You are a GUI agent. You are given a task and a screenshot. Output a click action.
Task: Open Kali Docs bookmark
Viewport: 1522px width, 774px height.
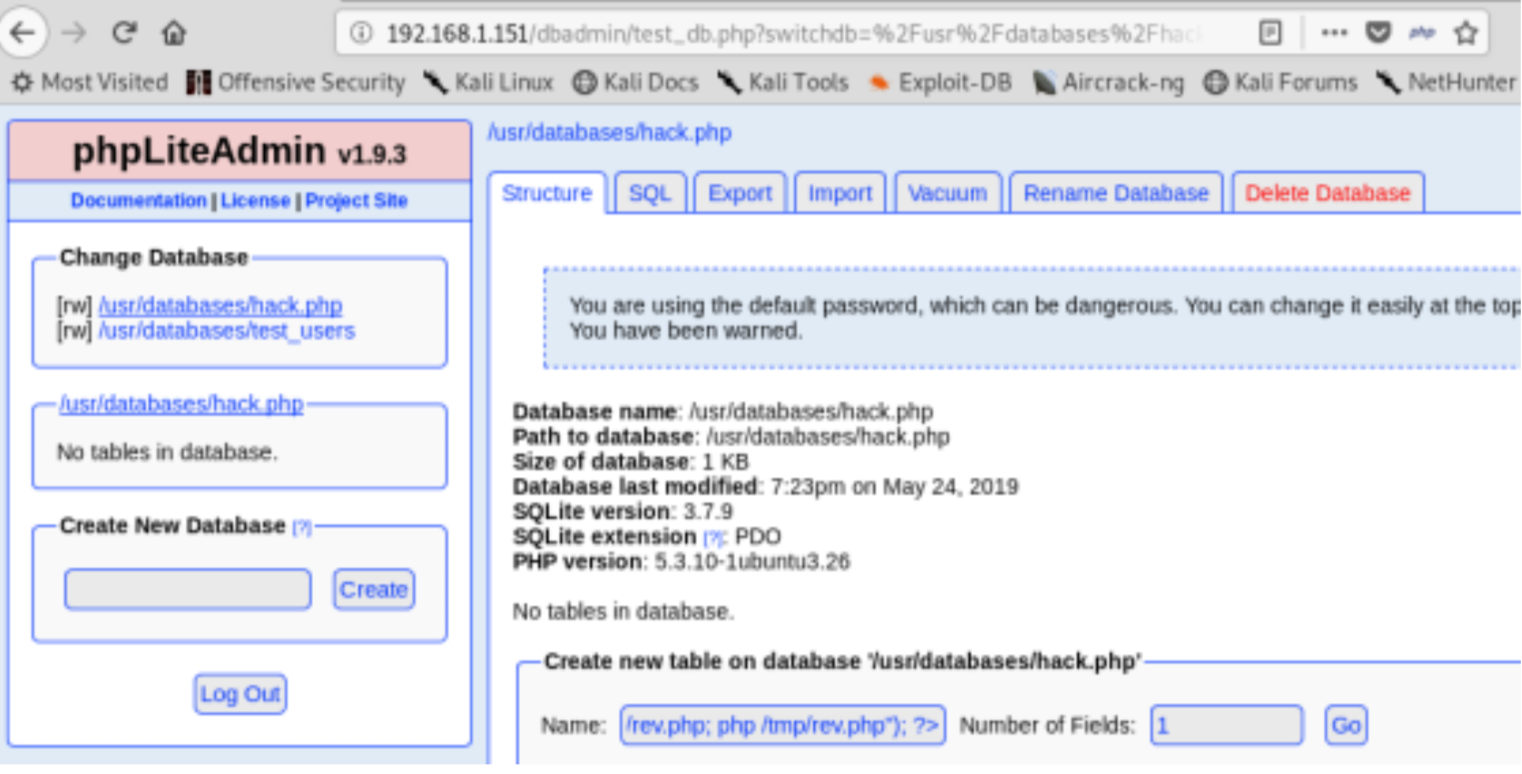pyautogui.click(x=636, y=83)
